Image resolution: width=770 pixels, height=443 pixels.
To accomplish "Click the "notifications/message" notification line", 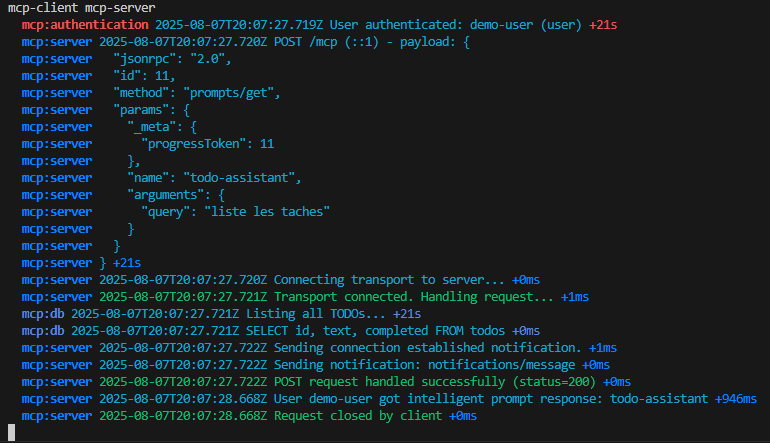I will (316, 365).
